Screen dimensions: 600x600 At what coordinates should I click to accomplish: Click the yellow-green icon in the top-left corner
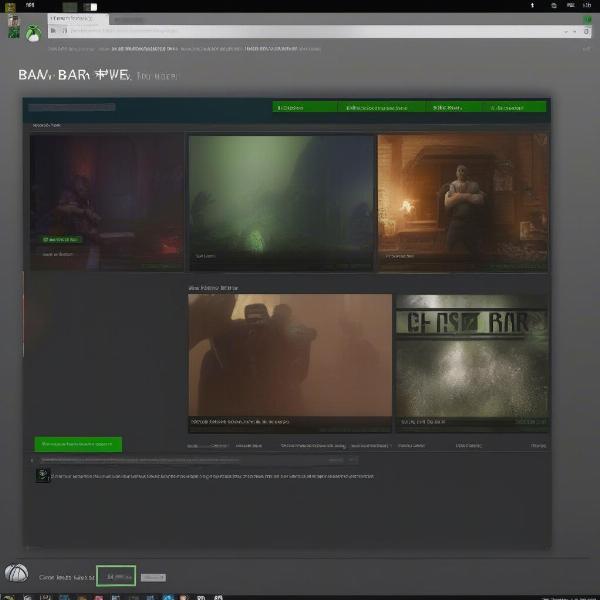pyautogui.click(x=10, y=7)
